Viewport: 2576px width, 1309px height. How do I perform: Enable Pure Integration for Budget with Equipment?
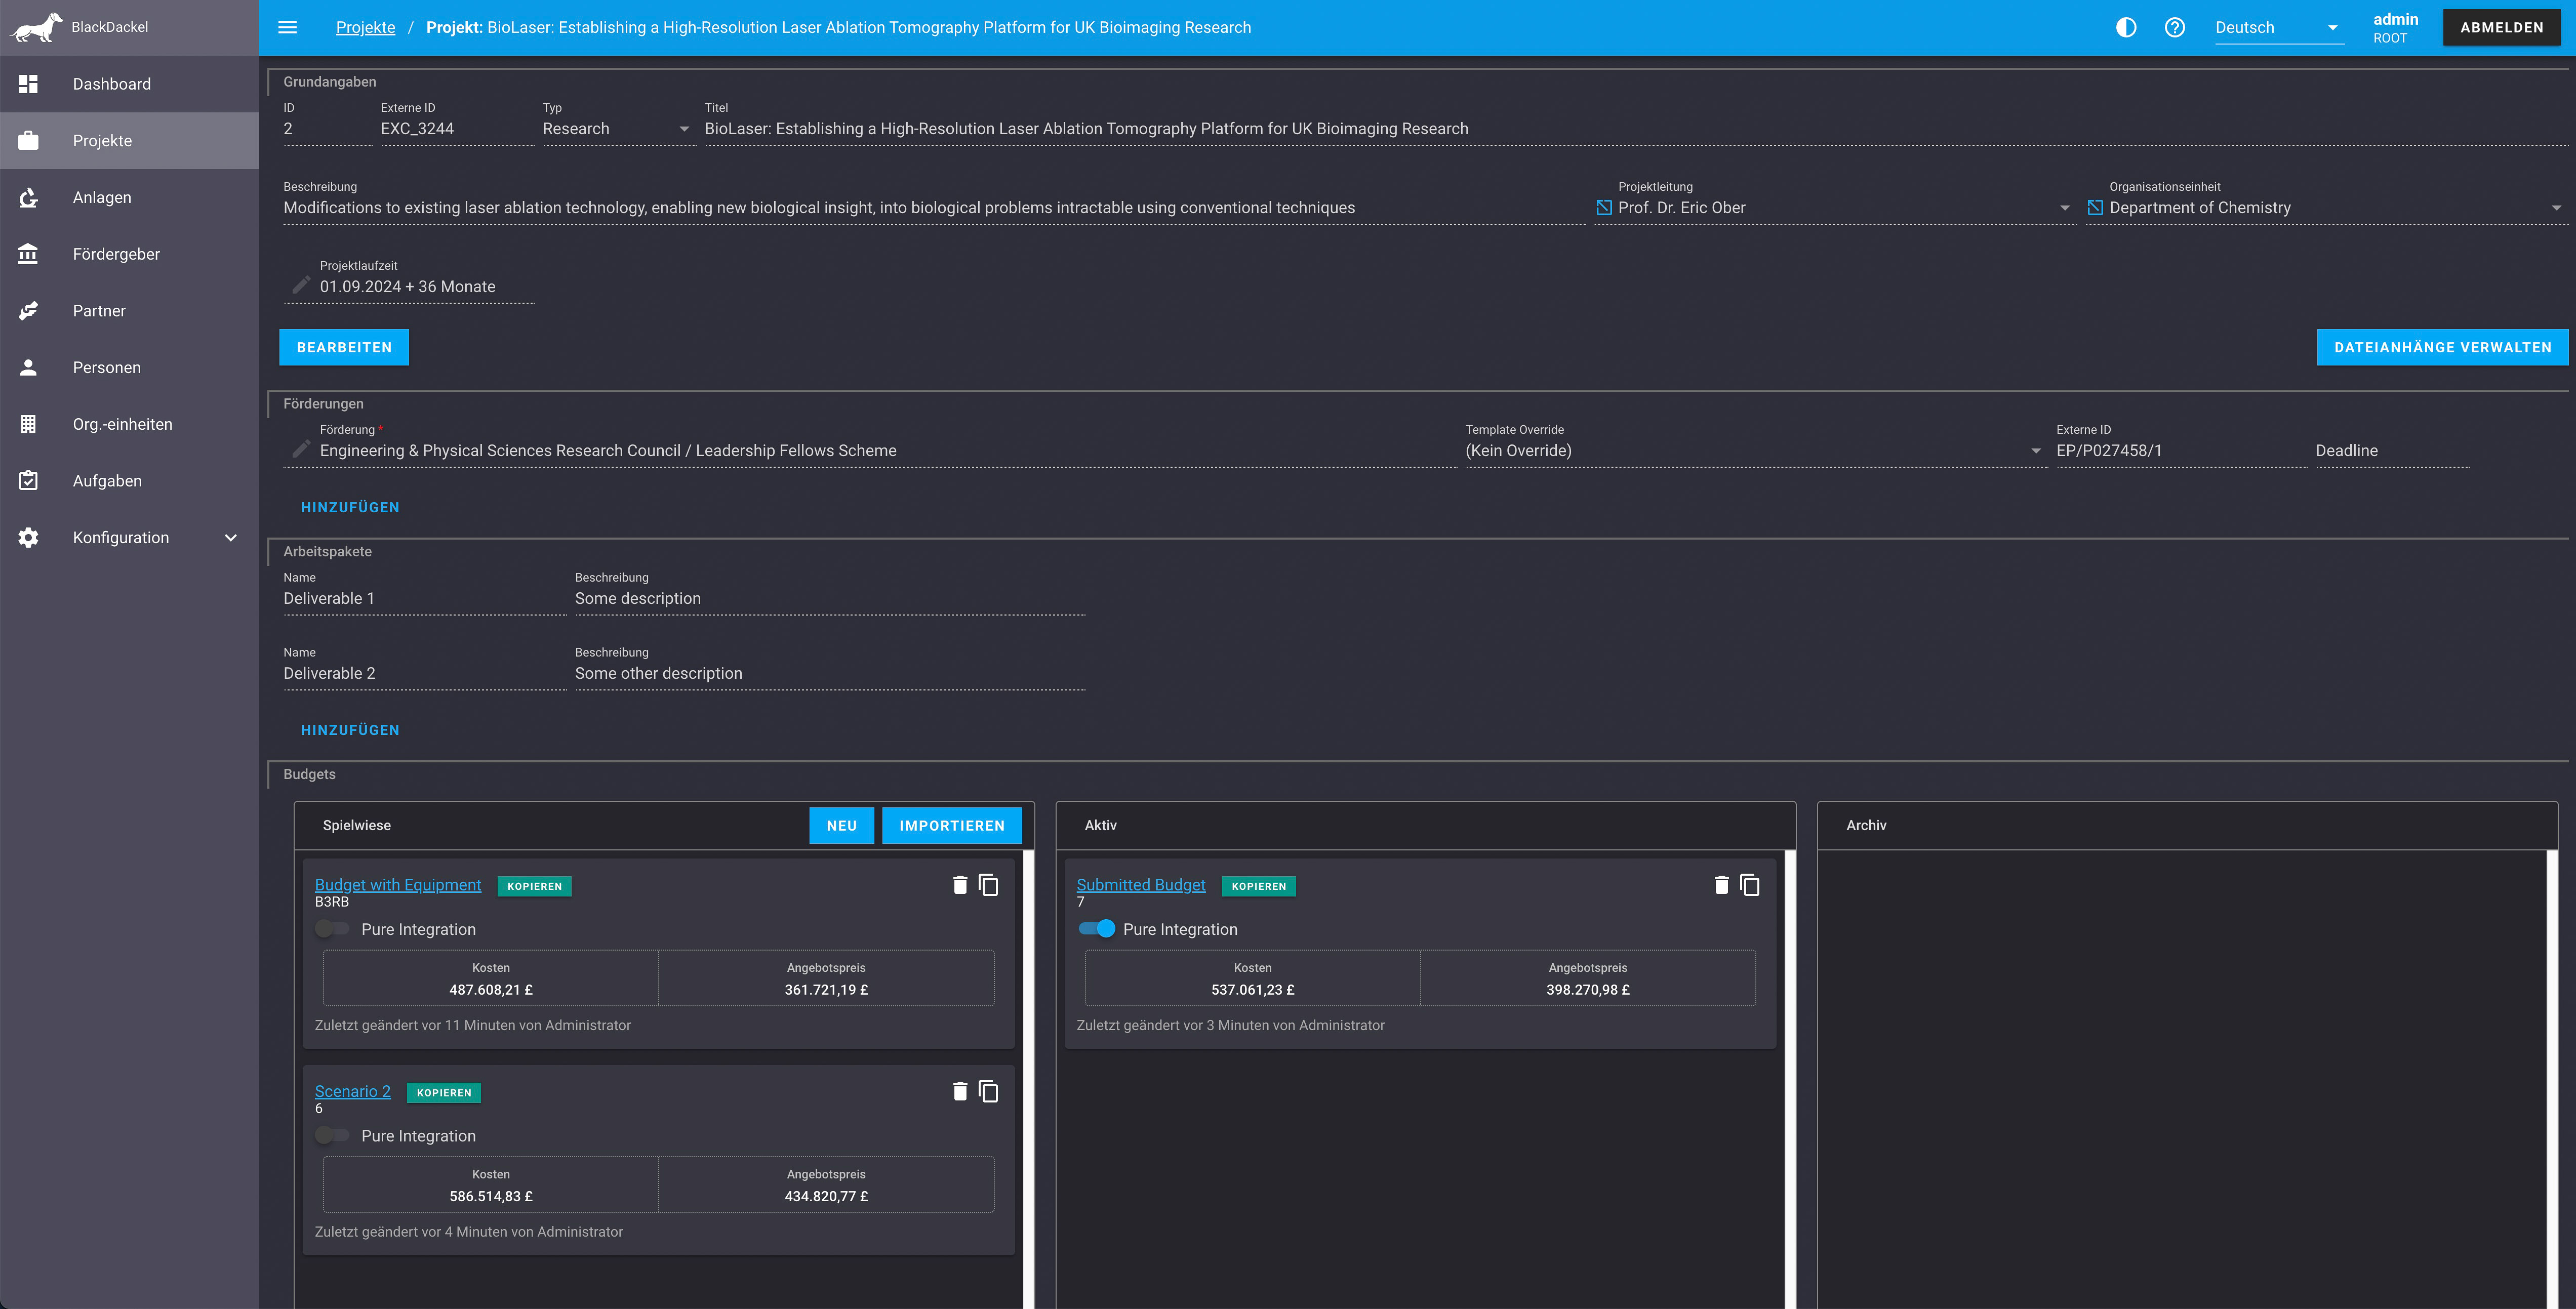point(332,929)
